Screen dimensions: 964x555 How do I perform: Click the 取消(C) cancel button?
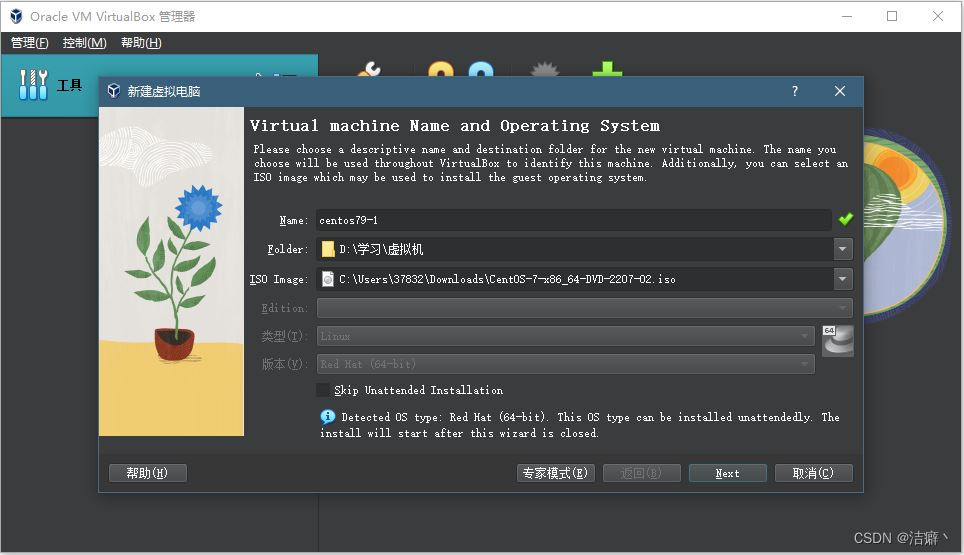tap(813, 473)
